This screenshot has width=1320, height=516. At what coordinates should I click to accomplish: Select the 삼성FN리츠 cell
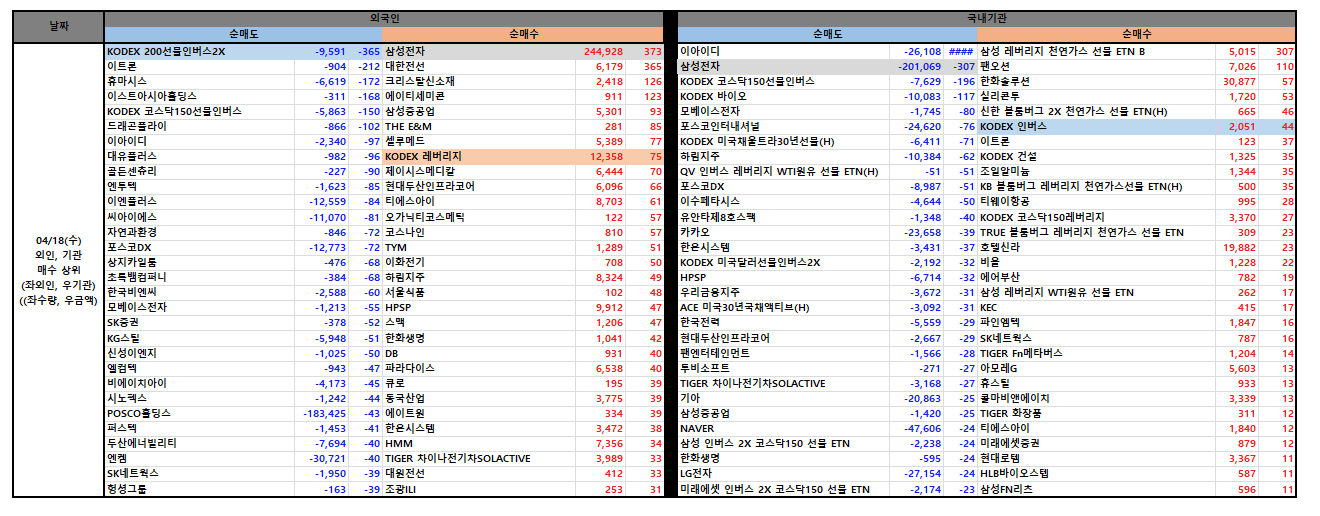(x=1097, y=489)
